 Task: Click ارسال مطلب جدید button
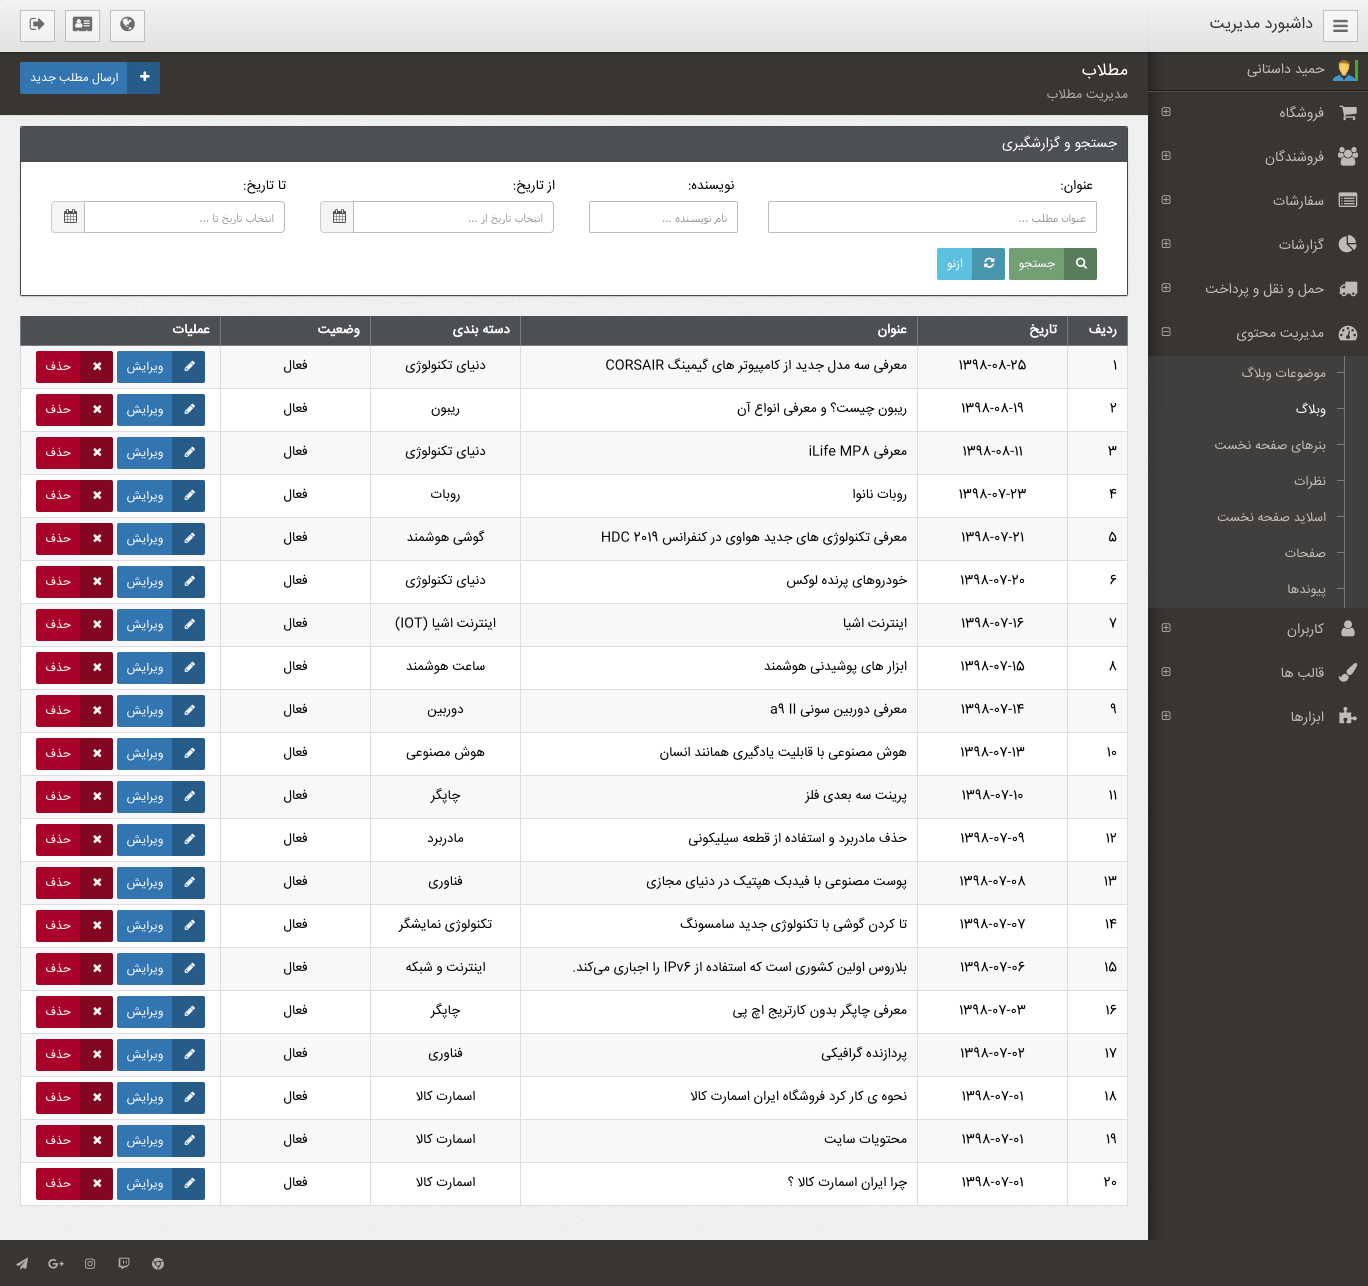click(89, 78)
